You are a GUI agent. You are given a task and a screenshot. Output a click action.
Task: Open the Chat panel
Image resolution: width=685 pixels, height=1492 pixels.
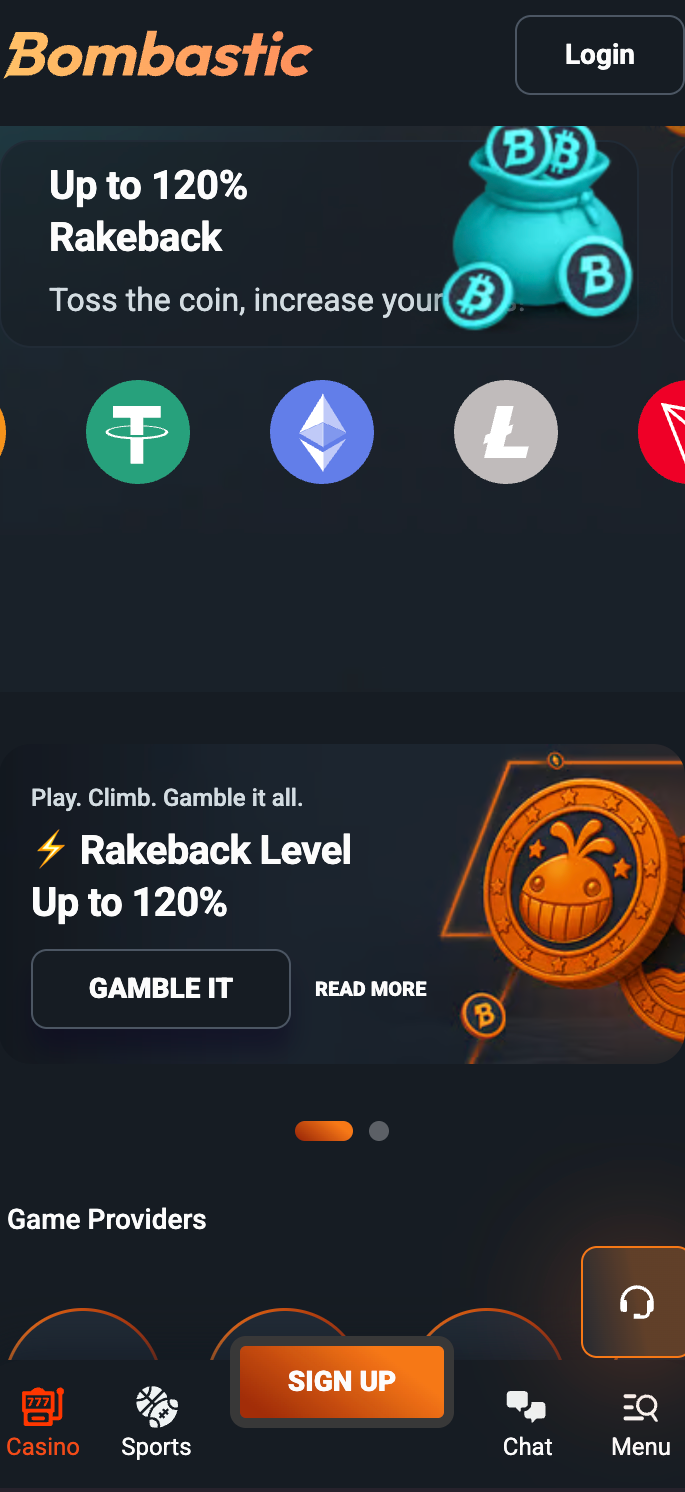[x=527, y=1424]
